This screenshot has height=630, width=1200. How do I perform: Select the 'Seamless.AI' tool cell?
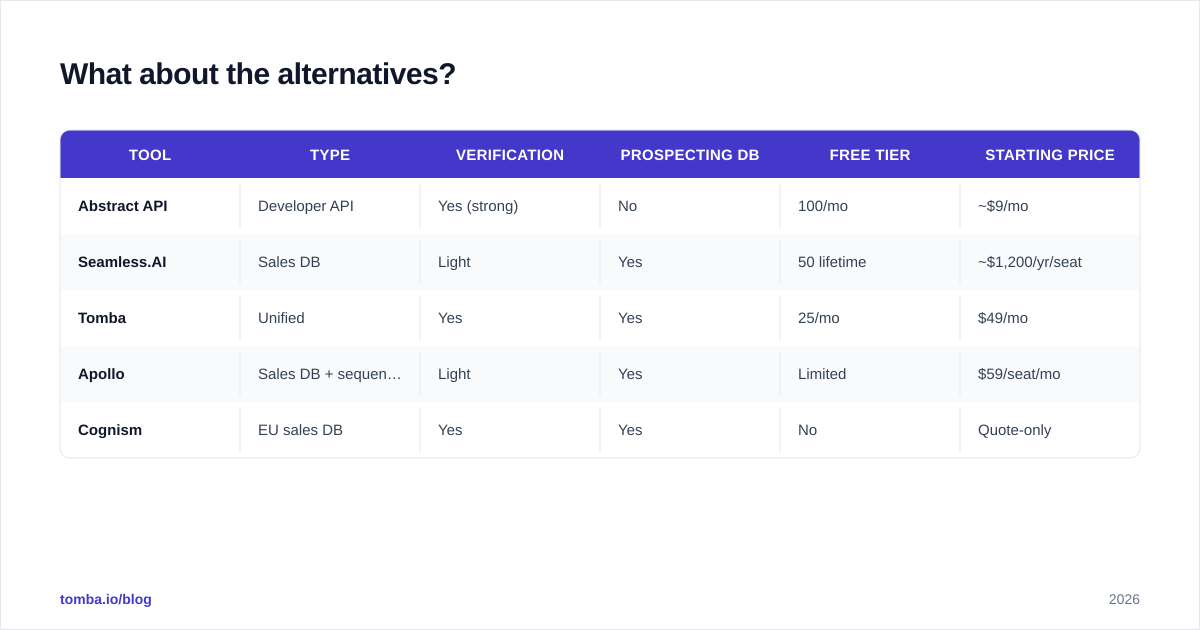[150, 262]
